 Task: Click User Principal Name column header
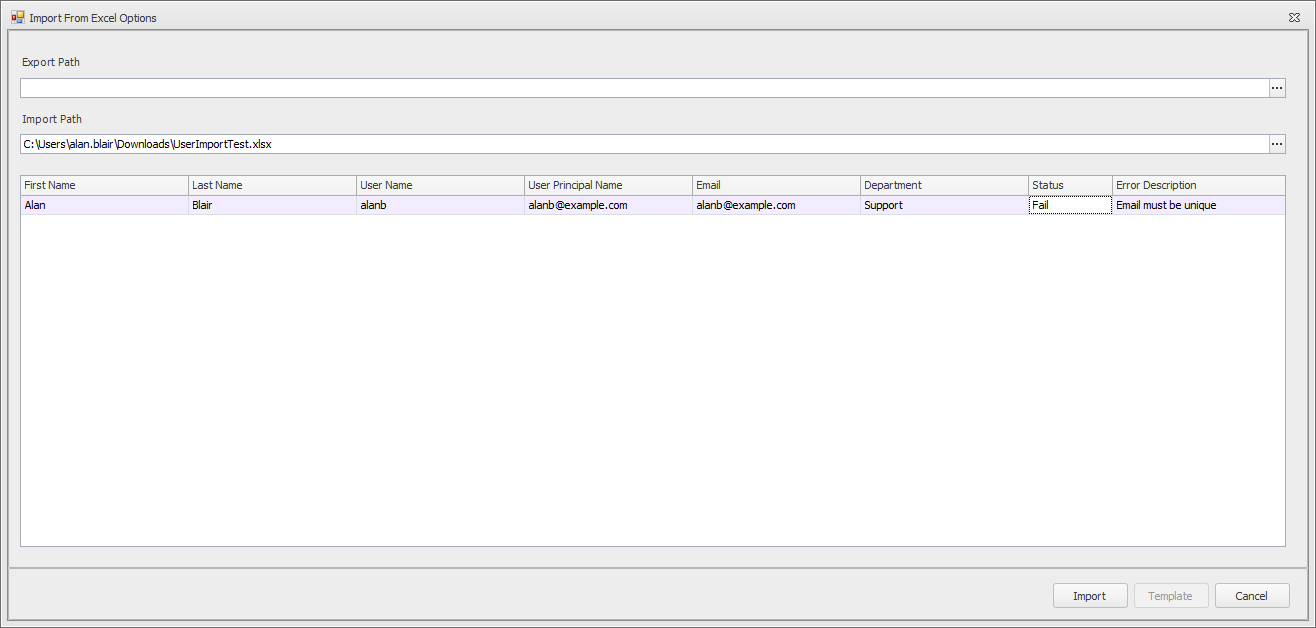click(x=609, y=185)
